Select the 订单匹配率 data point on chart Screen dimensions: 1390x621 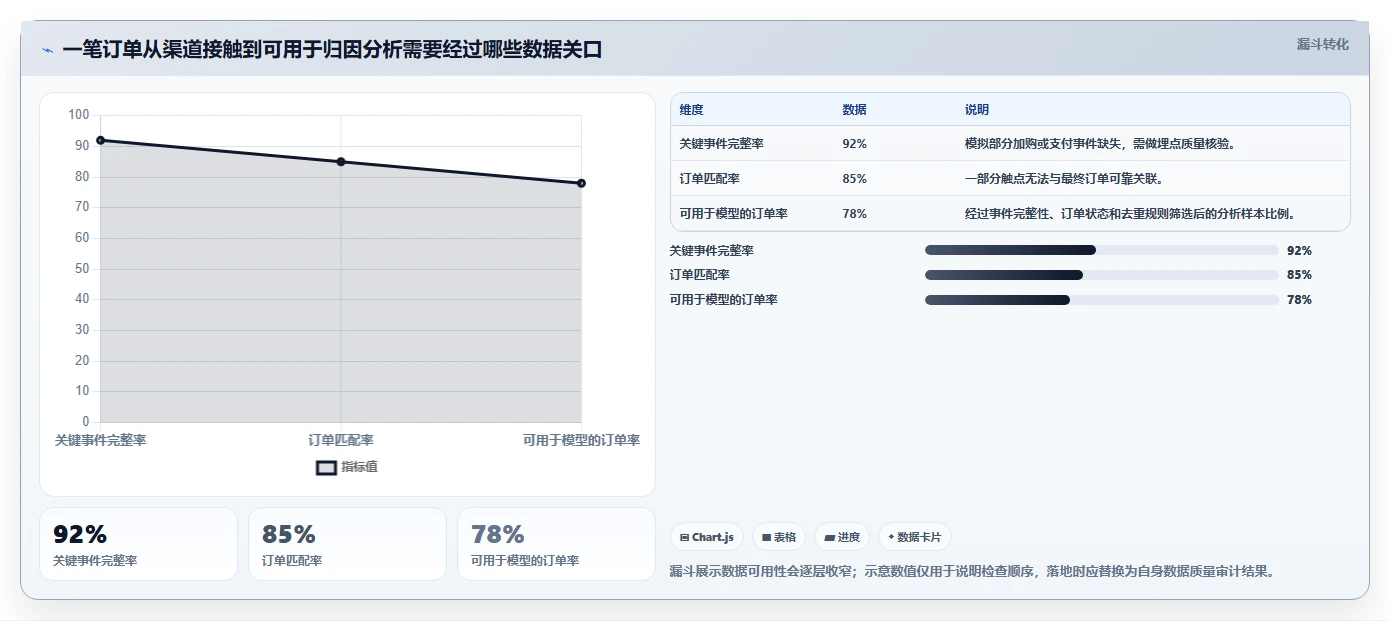pos(341,162)
